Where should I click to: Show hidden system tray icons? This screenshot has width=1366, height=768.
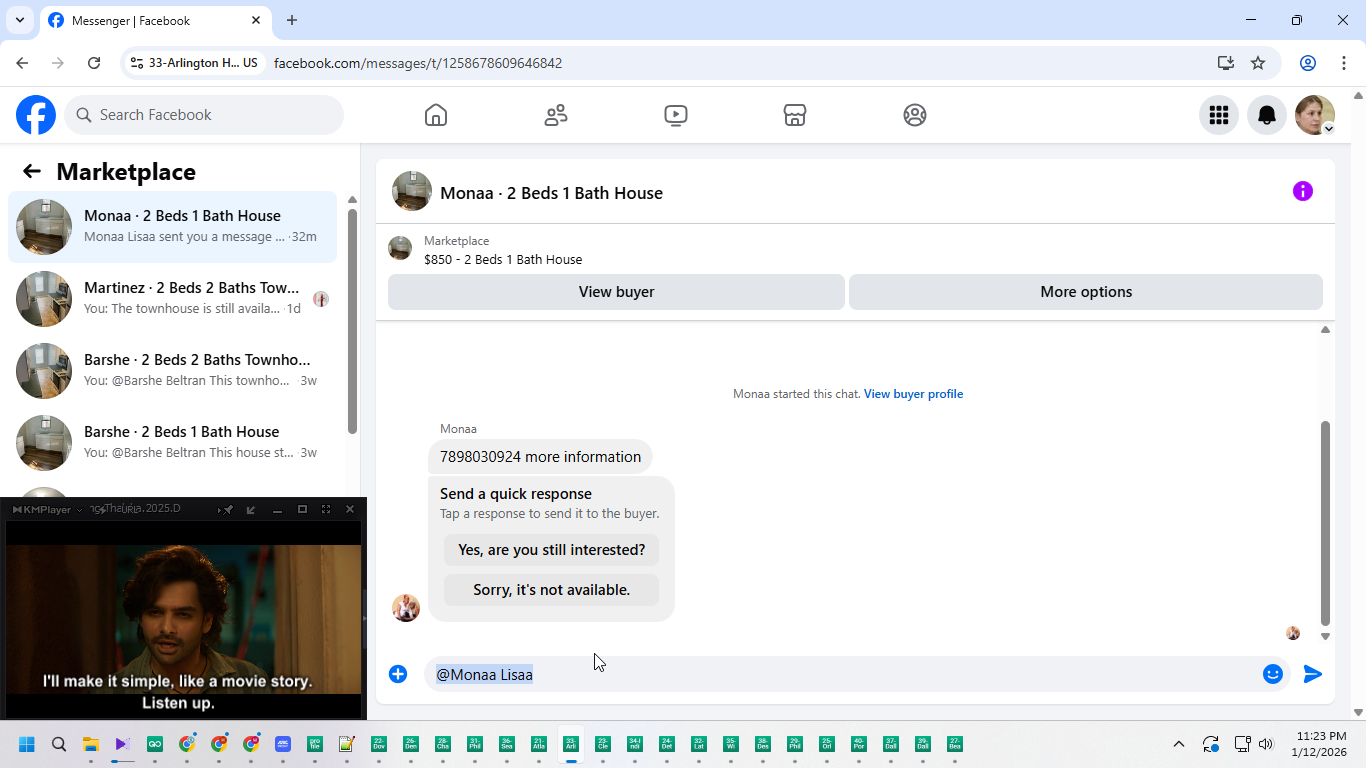(x=1179, y=744)
